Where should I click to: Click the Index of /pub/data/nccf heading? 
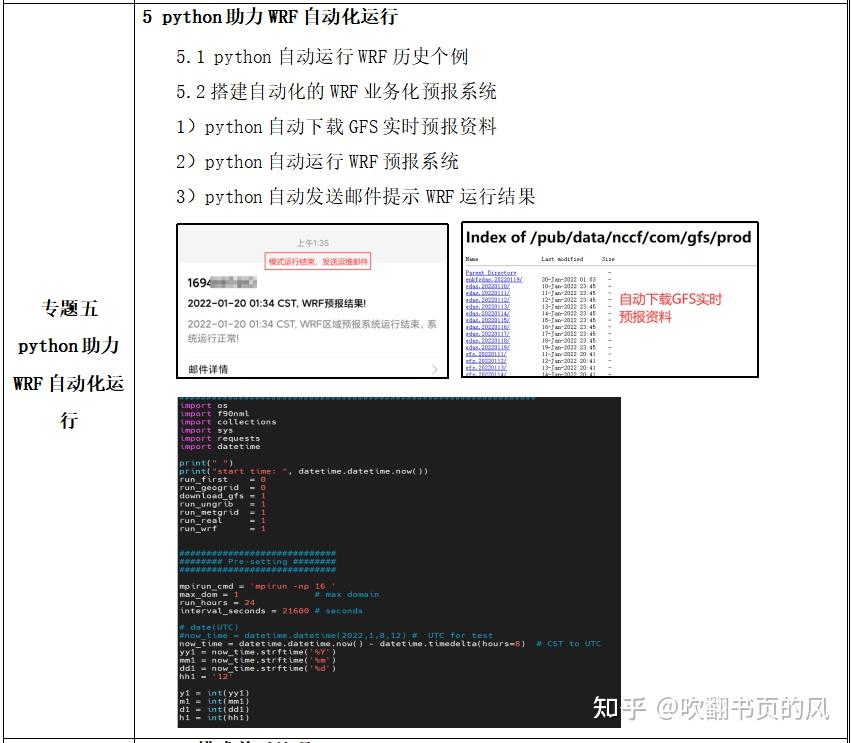tap(609, 237)
